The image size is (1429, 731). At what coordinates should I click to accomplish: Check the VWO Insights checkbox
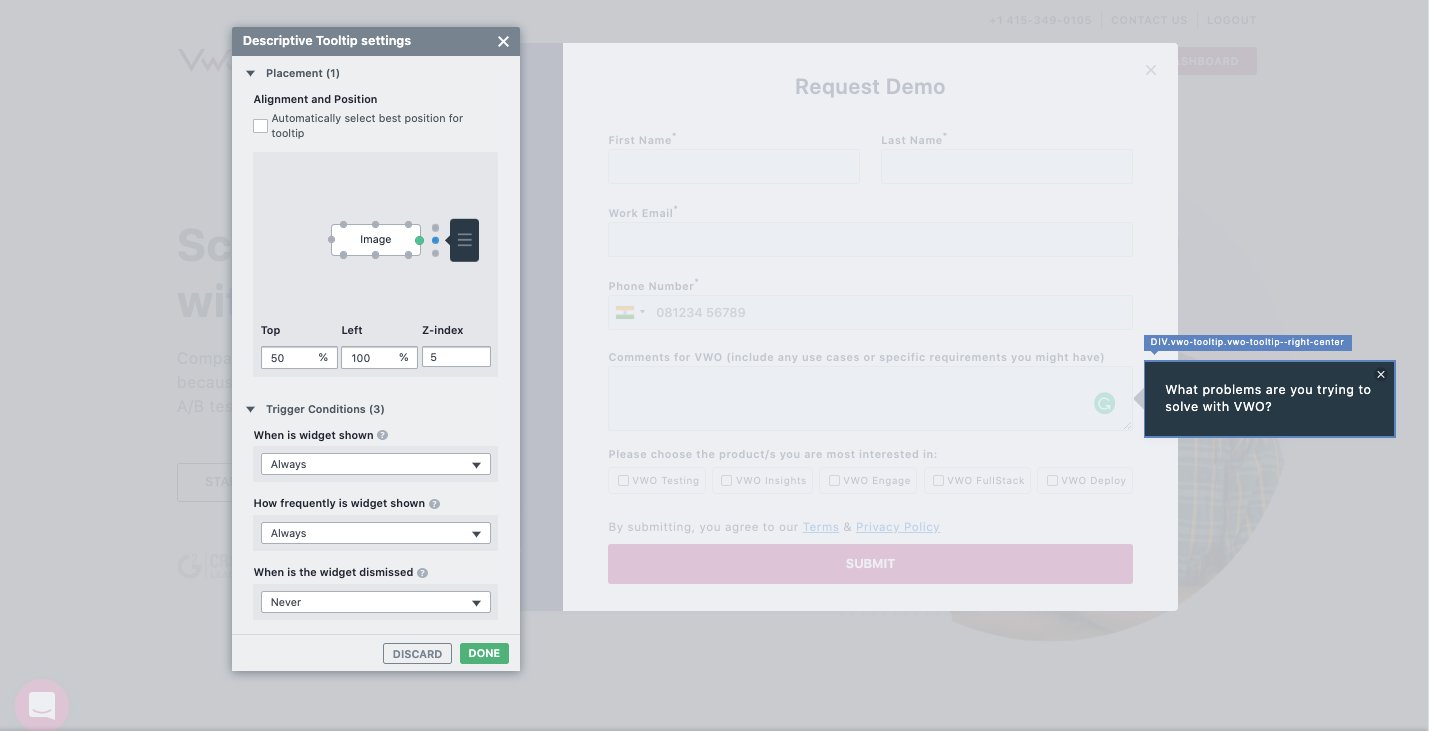click(727, 480)
